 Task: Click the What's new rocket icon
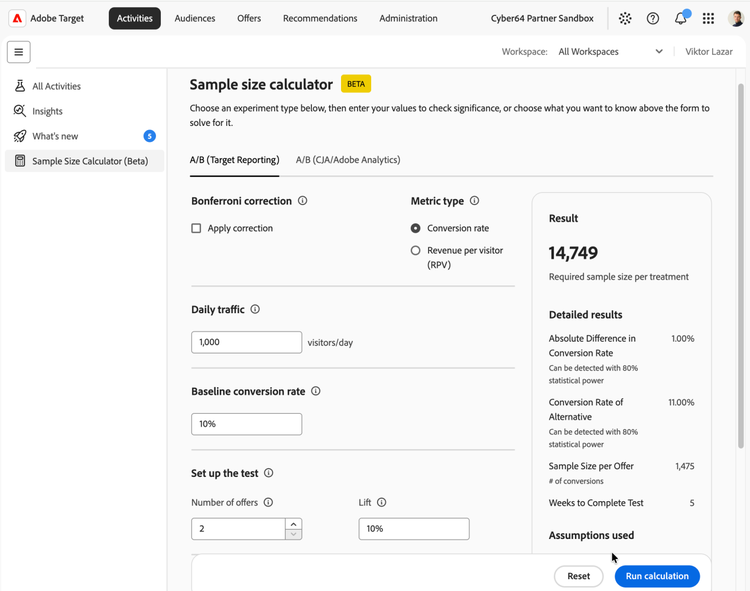(x=20, y=136)
